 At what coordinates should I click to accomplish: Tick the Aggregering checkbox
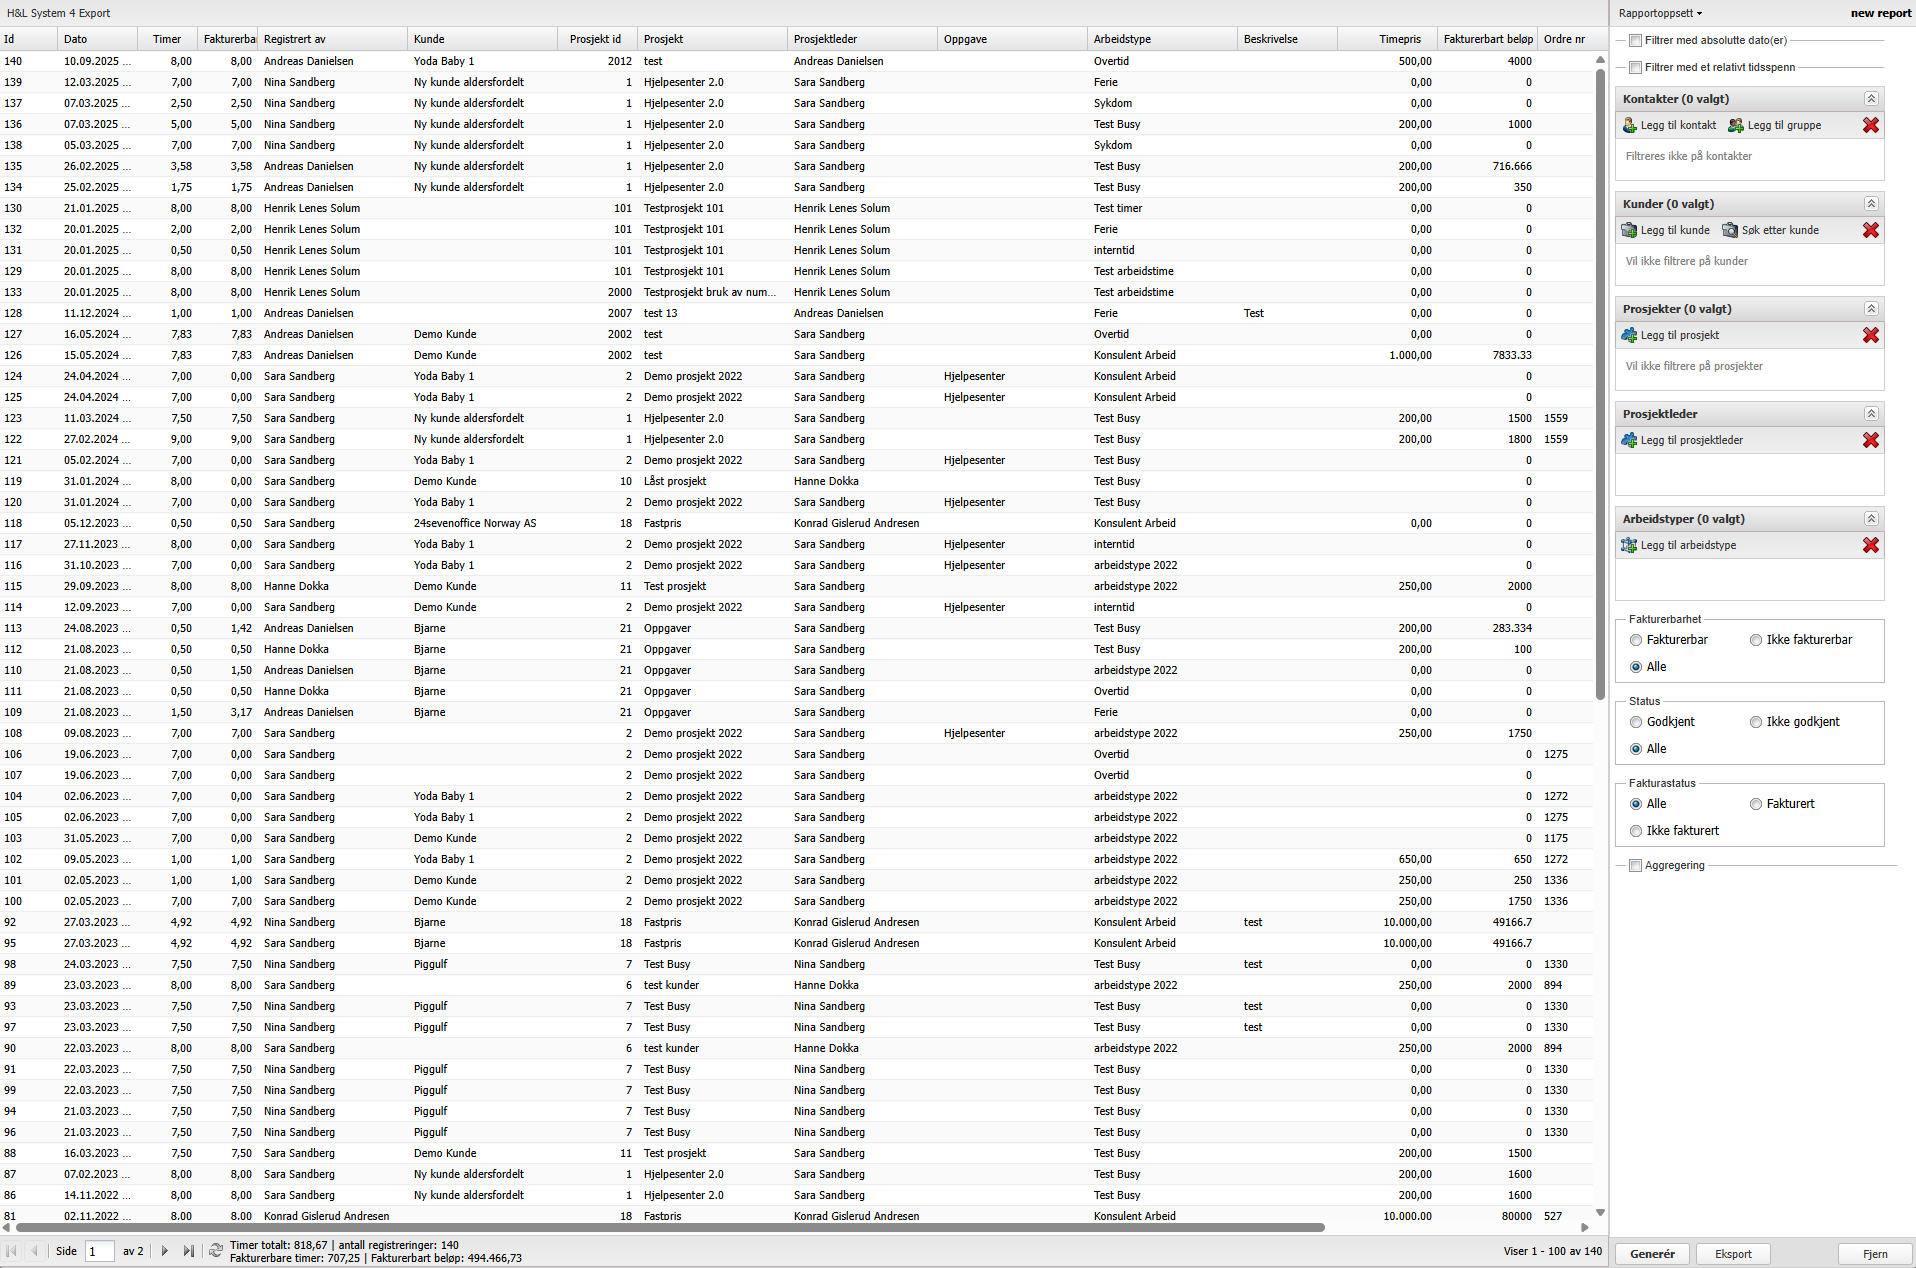coord(1635,866)
